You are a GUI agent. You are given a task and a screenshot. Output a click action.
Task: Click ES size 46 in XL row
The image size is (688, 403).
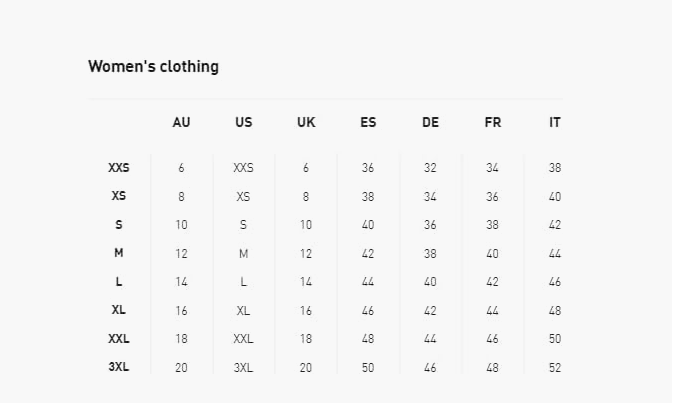click(368, 311)
